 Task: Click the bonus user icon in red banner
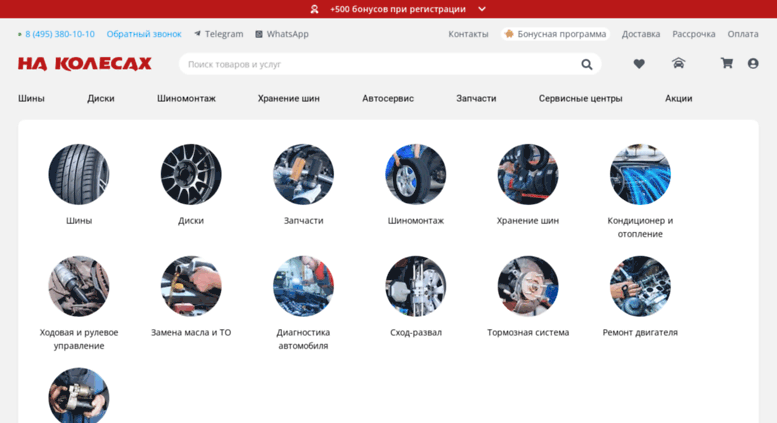pos(314,9)
